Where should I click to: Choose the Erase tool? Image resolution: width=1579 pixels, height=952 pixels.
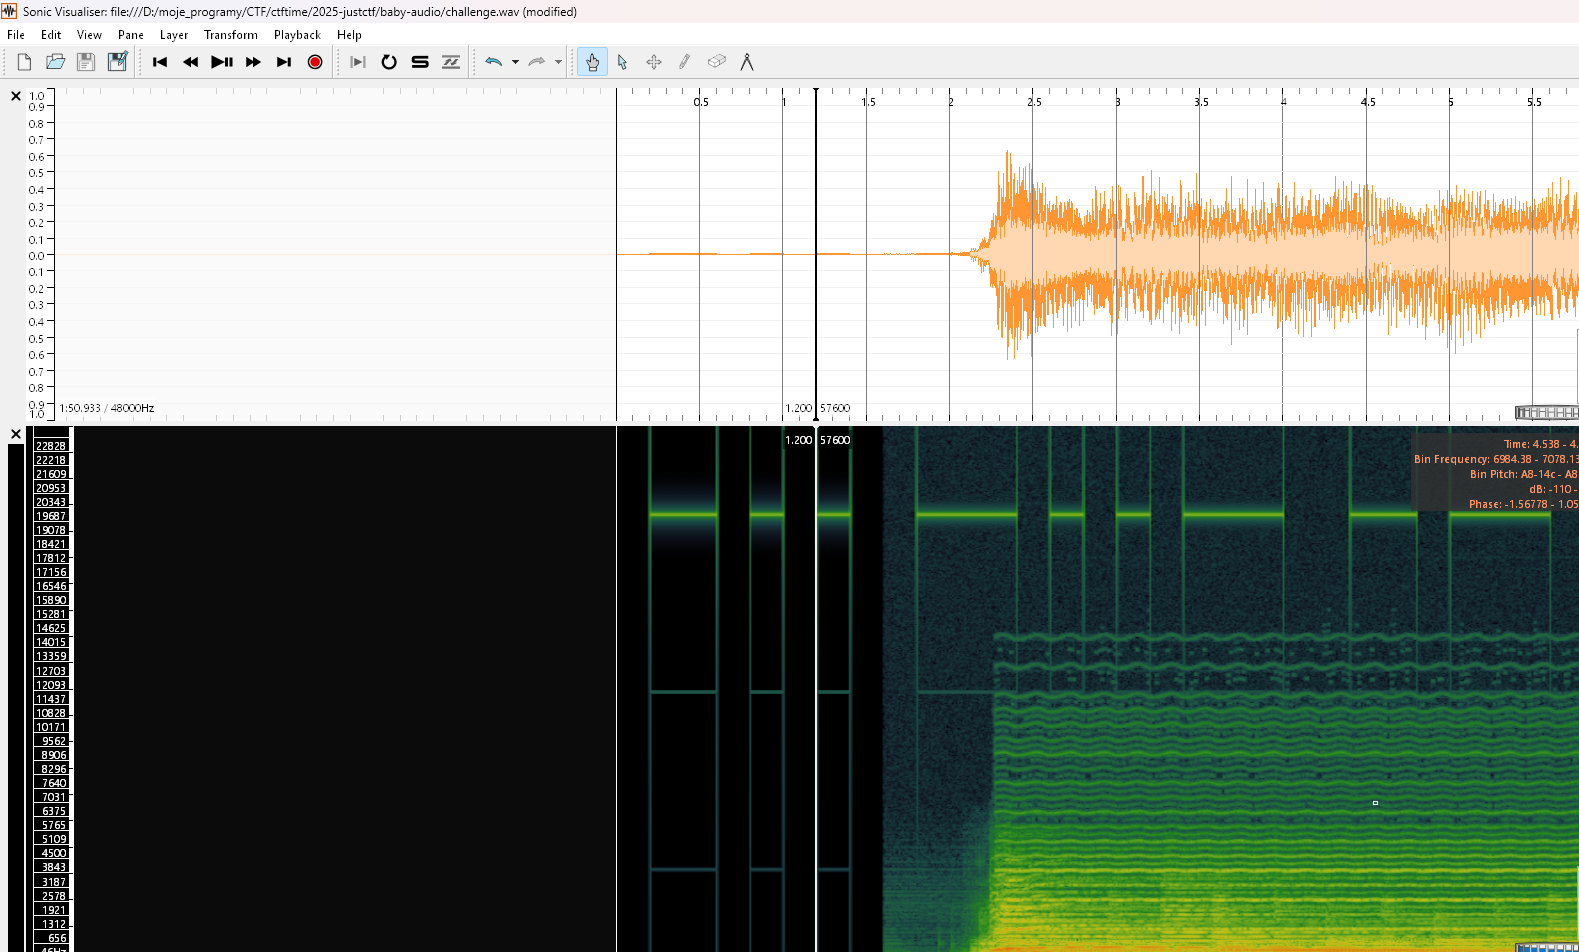pyautogui.click(x=716, y=62)
